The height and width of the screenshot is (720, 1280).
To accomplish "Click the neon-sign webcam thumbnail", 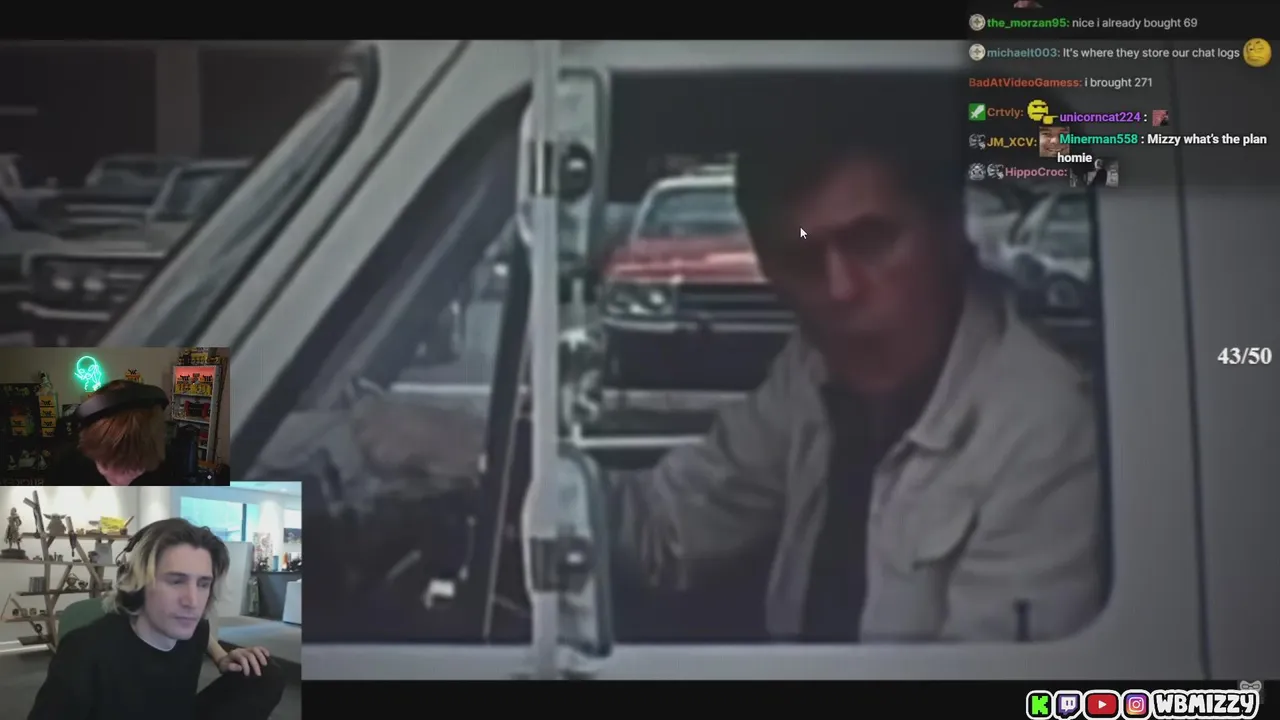I will 115,416.
